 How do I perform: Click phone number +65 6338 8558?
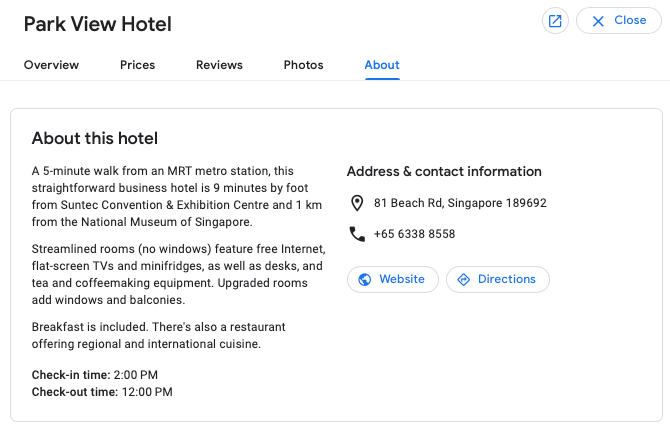pyautogui.click(x=414, y=234)
